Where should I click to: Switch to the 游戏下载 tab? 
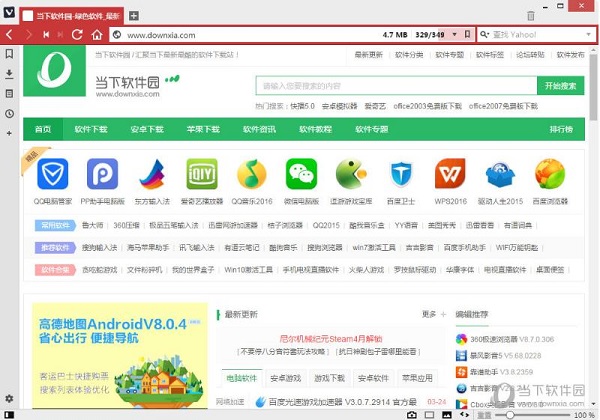(329, 378)
